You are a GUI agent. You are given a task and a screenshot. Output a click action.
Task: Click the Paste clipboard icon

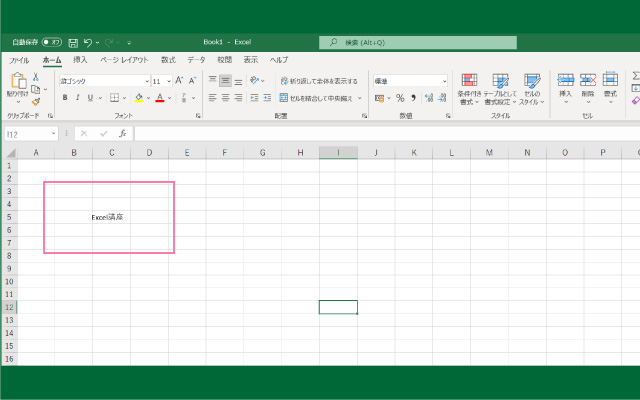(x=18, y=81)
